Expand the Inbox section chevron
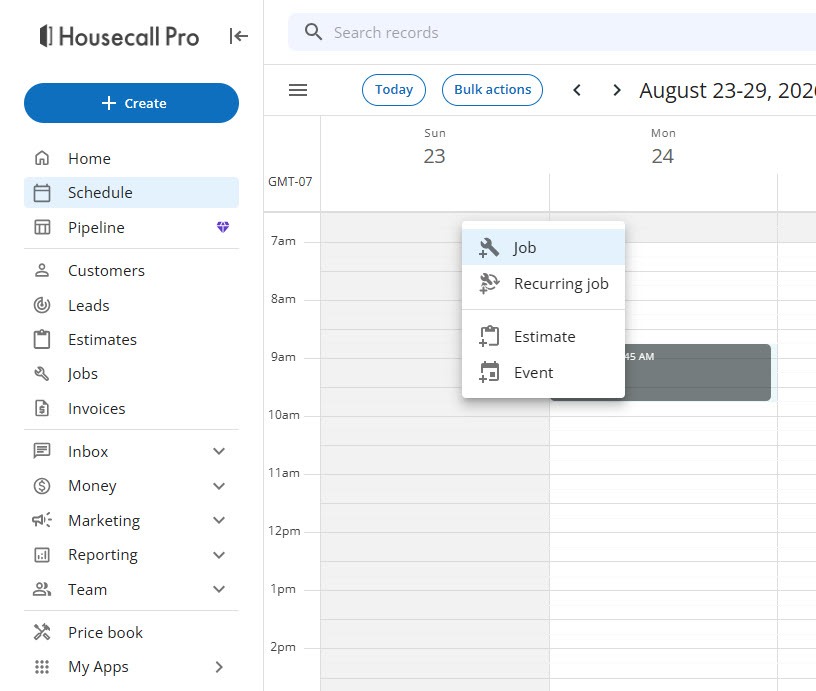Image resolution: width=816 pixels, height=691 pixels. click(219, 451)
